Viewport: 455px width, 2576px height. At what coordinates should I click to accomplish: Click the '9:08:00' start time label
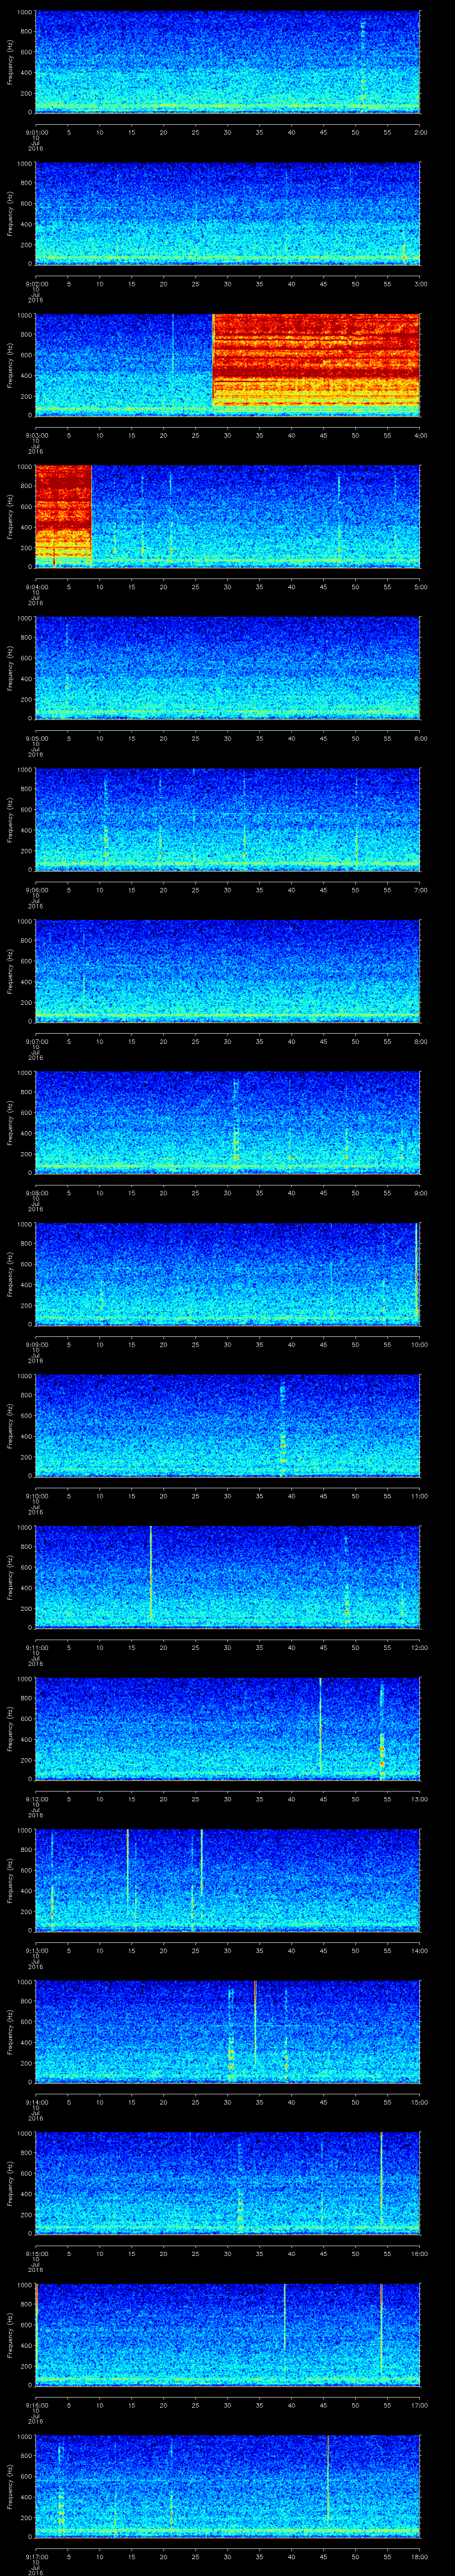tap(36, 1193)
